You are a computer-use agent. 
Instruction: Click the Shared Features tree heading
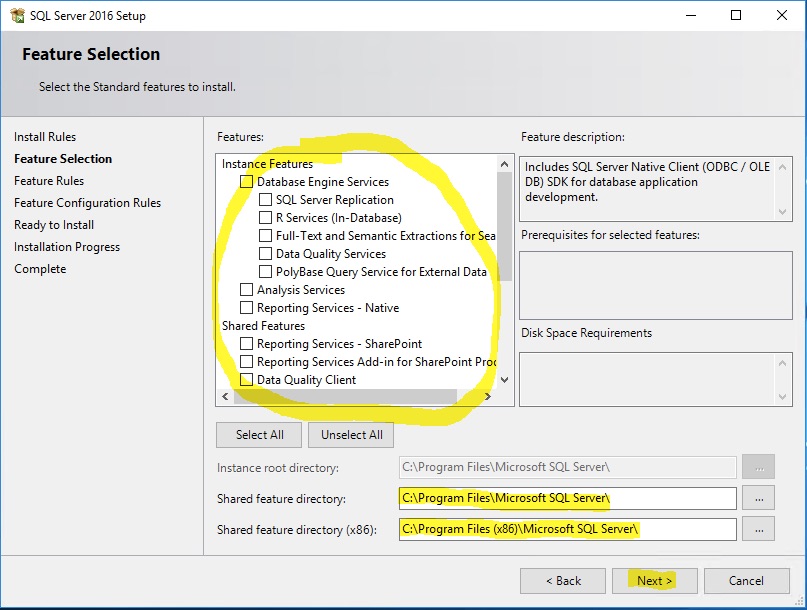[263, 326]
